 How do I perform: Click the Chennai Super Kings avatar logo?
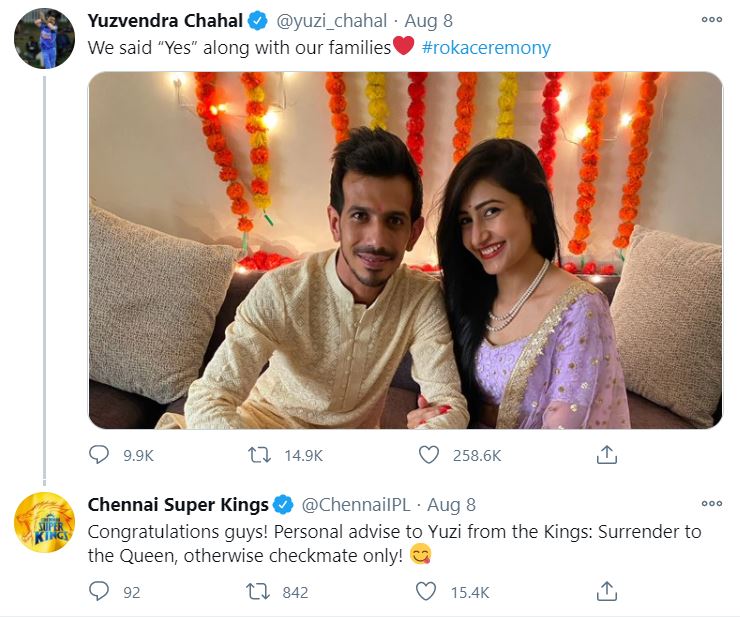pos(44,523)
